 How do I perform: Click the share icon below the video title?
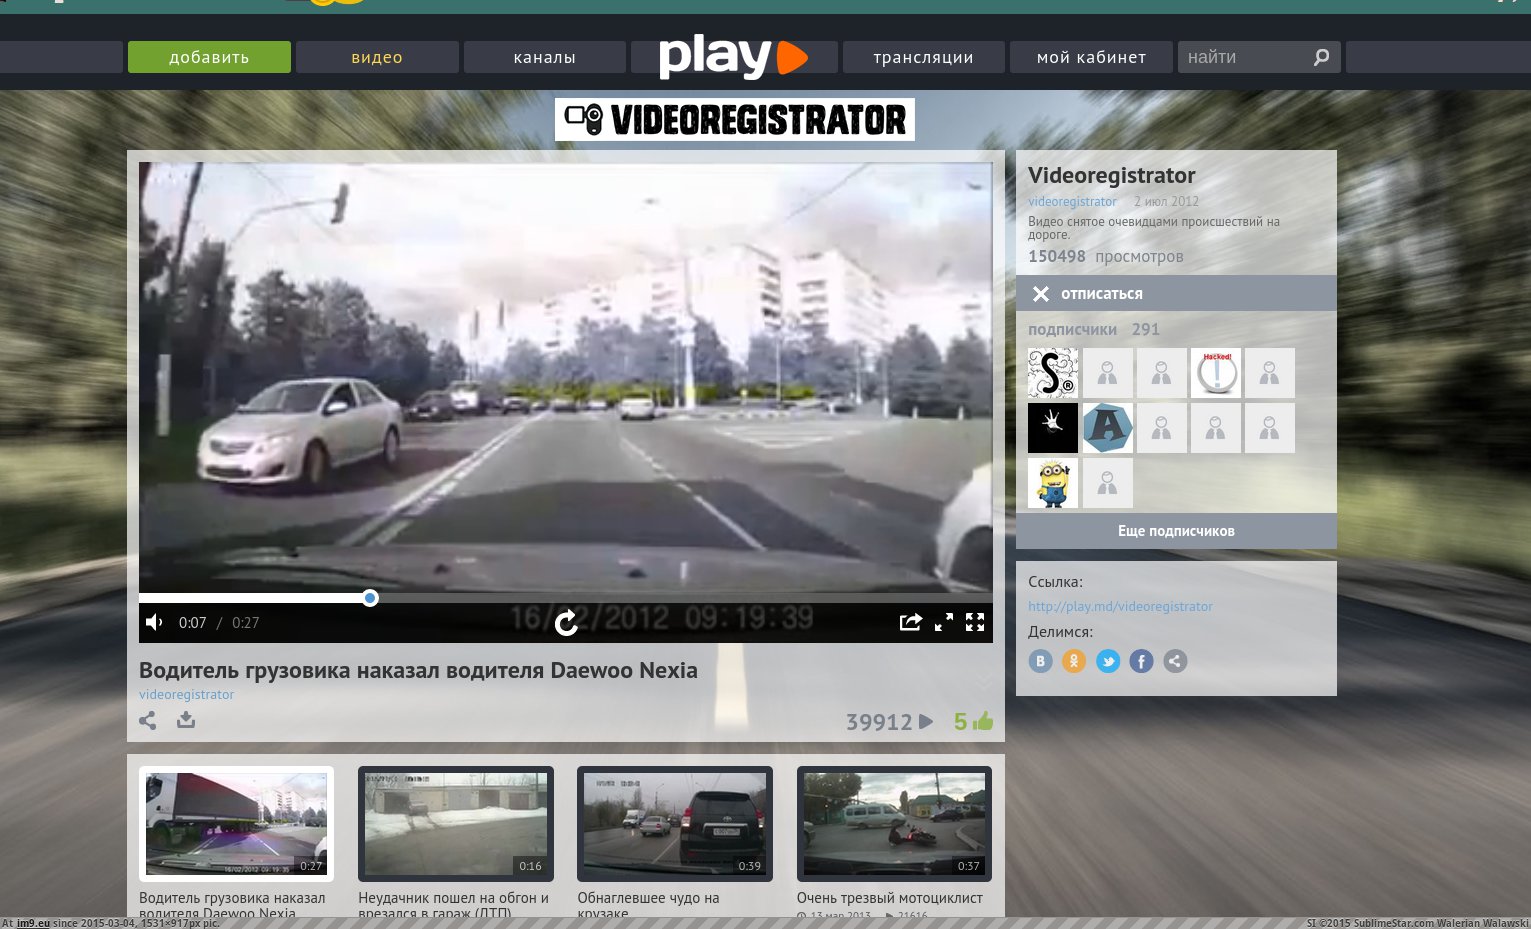point(148,720)
